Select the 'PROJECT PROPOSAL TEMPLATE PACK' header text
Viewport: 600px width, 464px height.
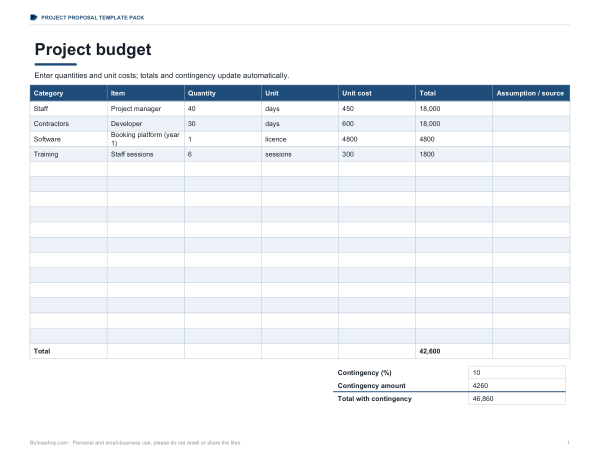93,18
